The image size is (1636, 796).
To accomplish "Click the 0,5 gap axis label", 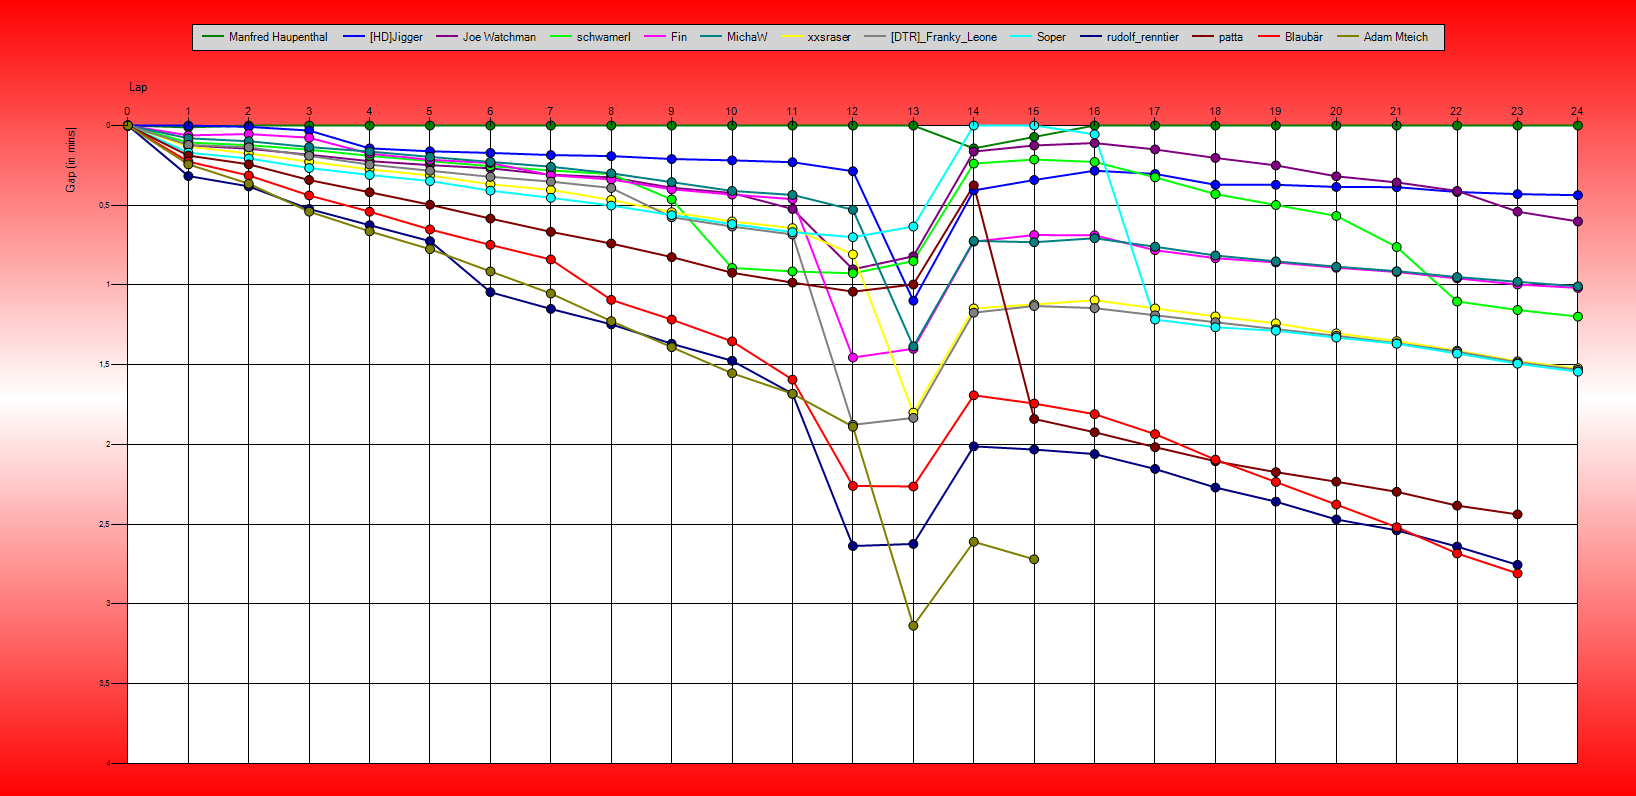I will pyautogui.click(x=105, y=205).
